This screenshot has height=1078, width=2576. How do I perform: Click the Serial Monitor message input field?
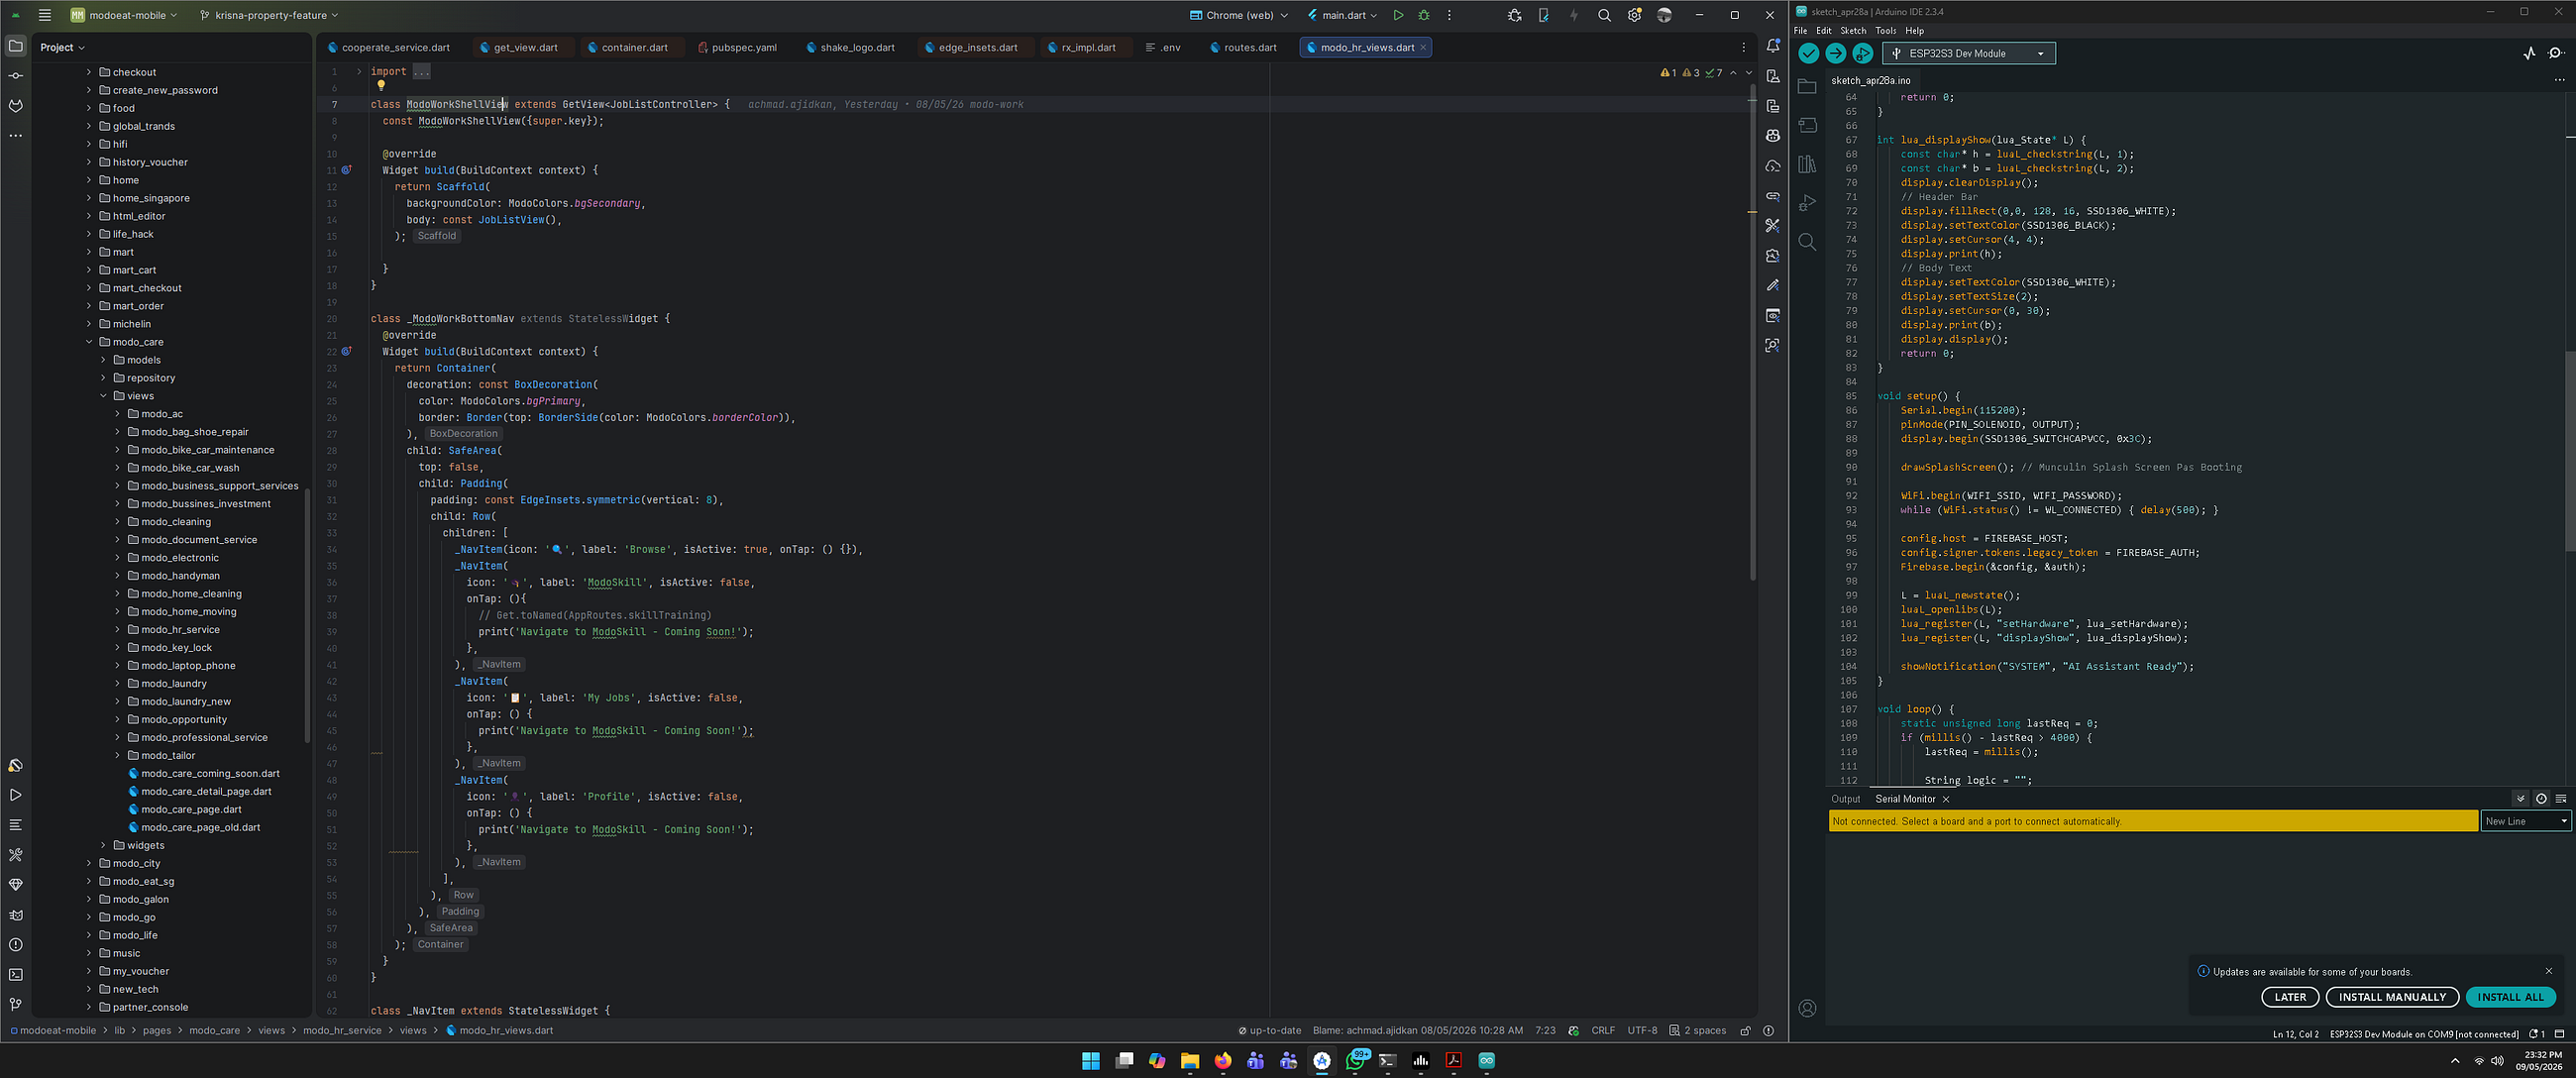click(2153, 821)
